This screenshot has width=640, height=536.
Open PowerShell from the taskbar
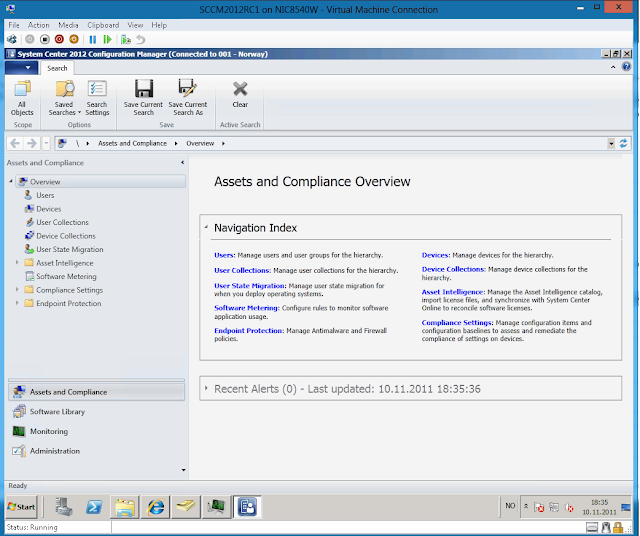click(x=94, y=507)
